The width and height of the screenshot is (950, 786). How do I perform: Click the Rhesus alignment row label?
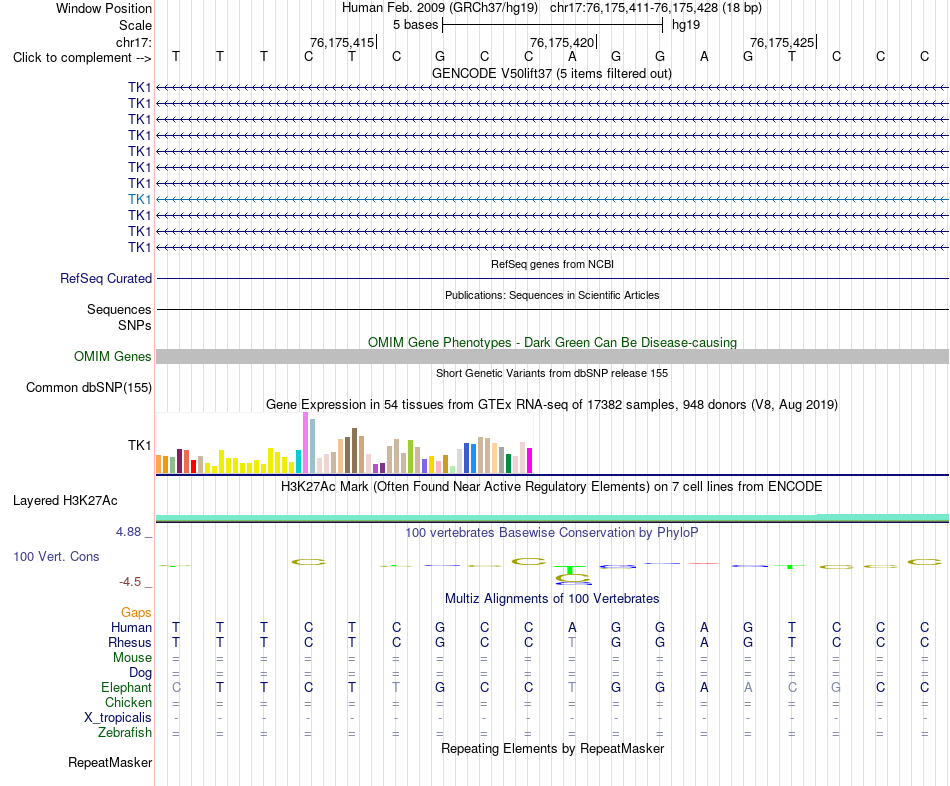pos(130,642)
